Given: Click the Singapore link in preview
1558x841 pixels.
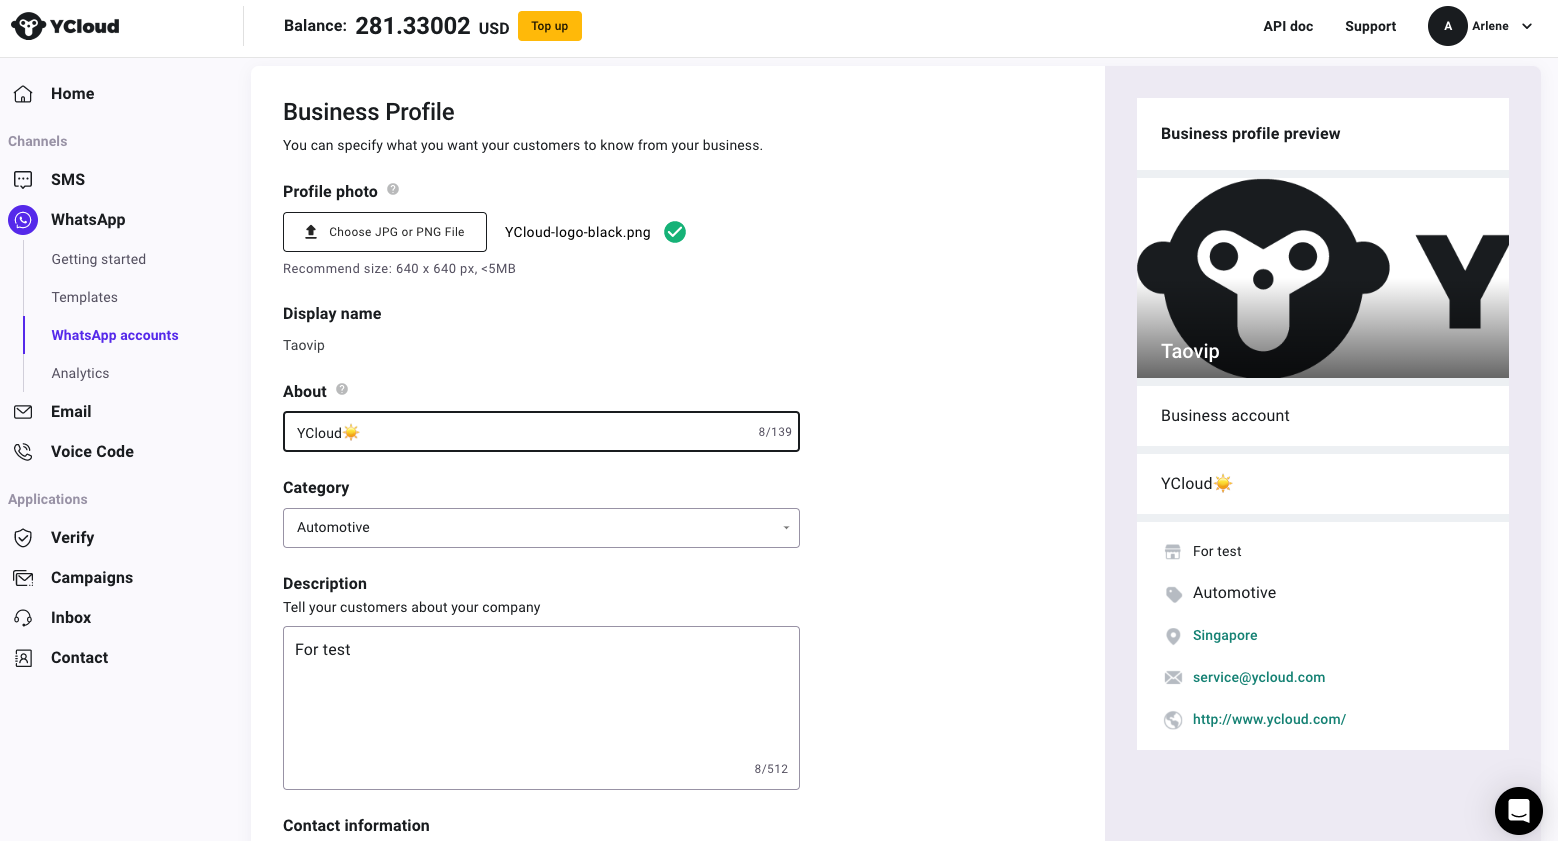Looking at the screenshot, I should pyautogui.click(x=1225, y=636).
